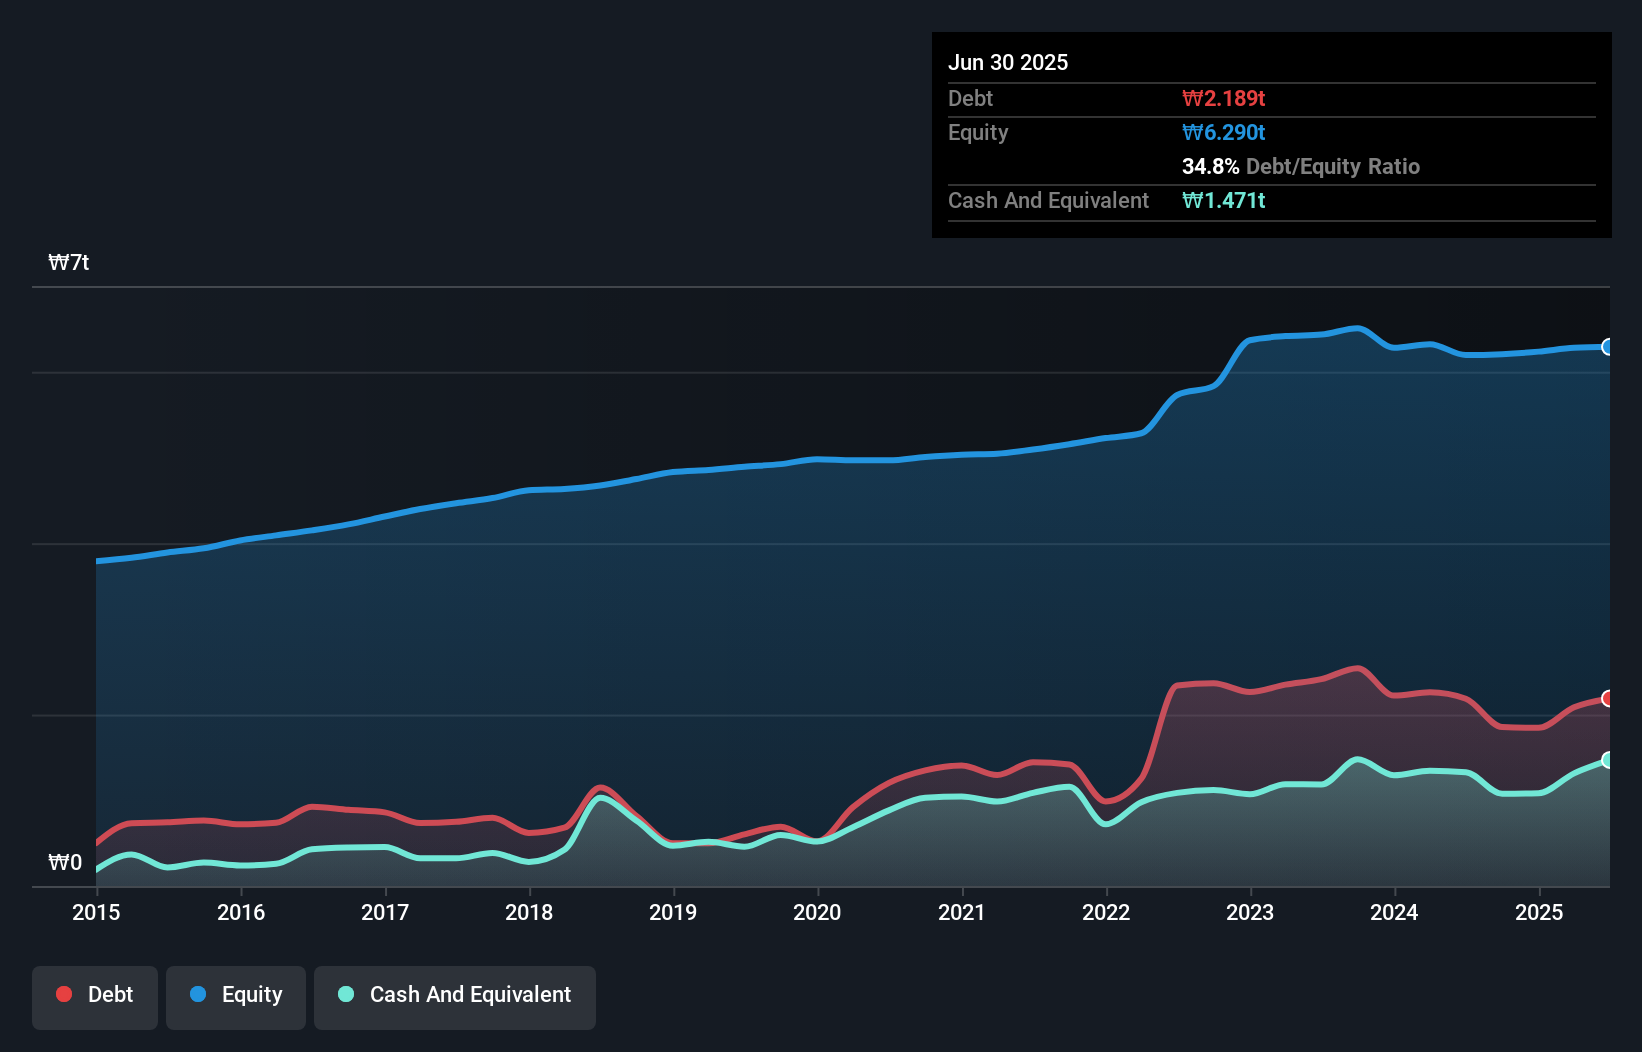Click the 2018 x-axis label
This screenshot has height=1052, width=1642.
tap(529, 912)
